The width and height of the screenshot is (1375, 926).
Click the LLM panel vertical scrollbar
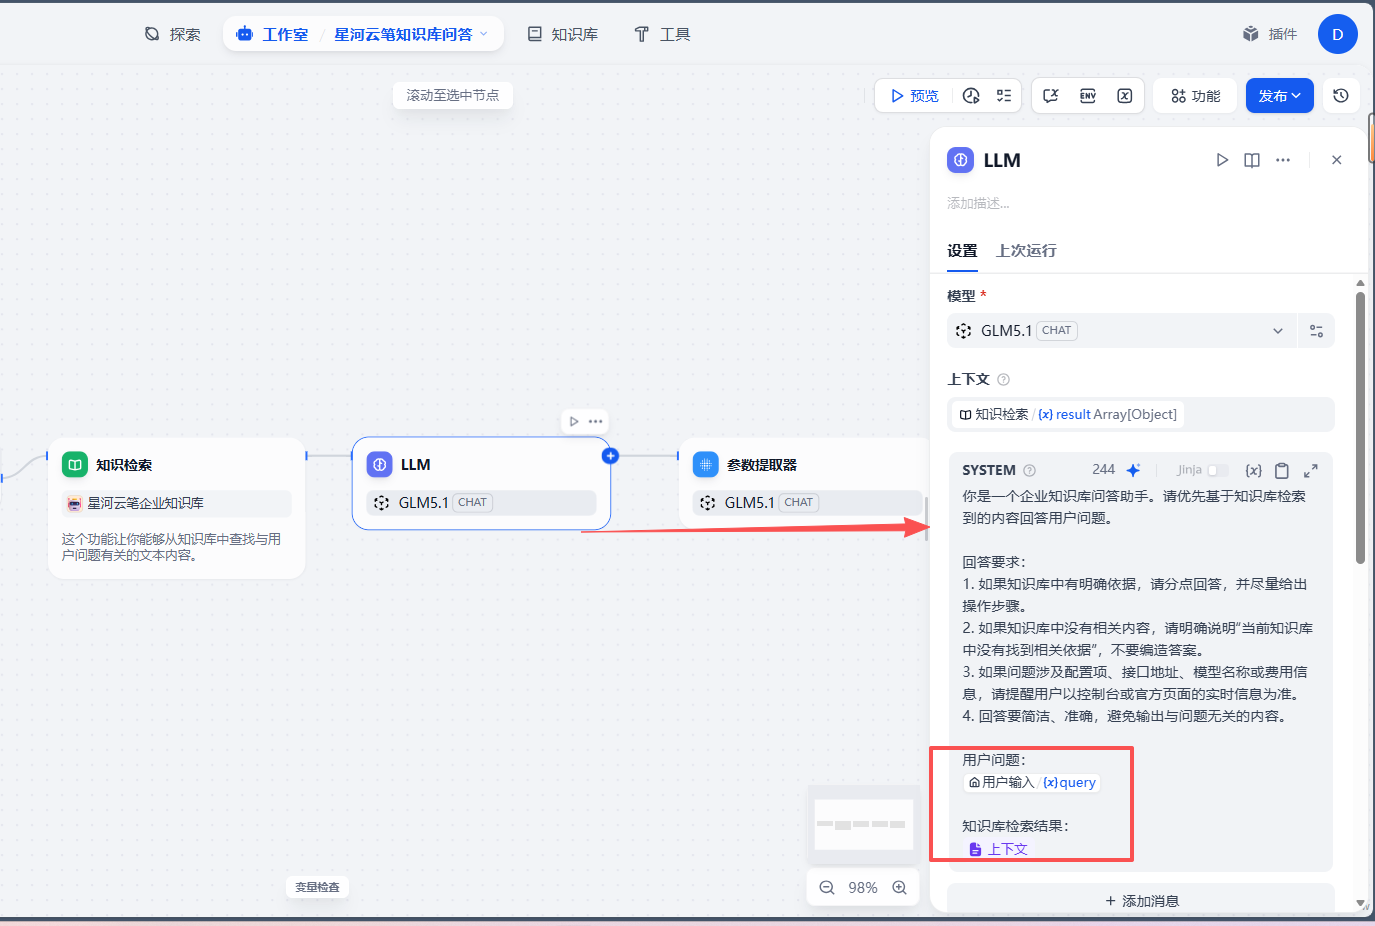point(1360,427)
